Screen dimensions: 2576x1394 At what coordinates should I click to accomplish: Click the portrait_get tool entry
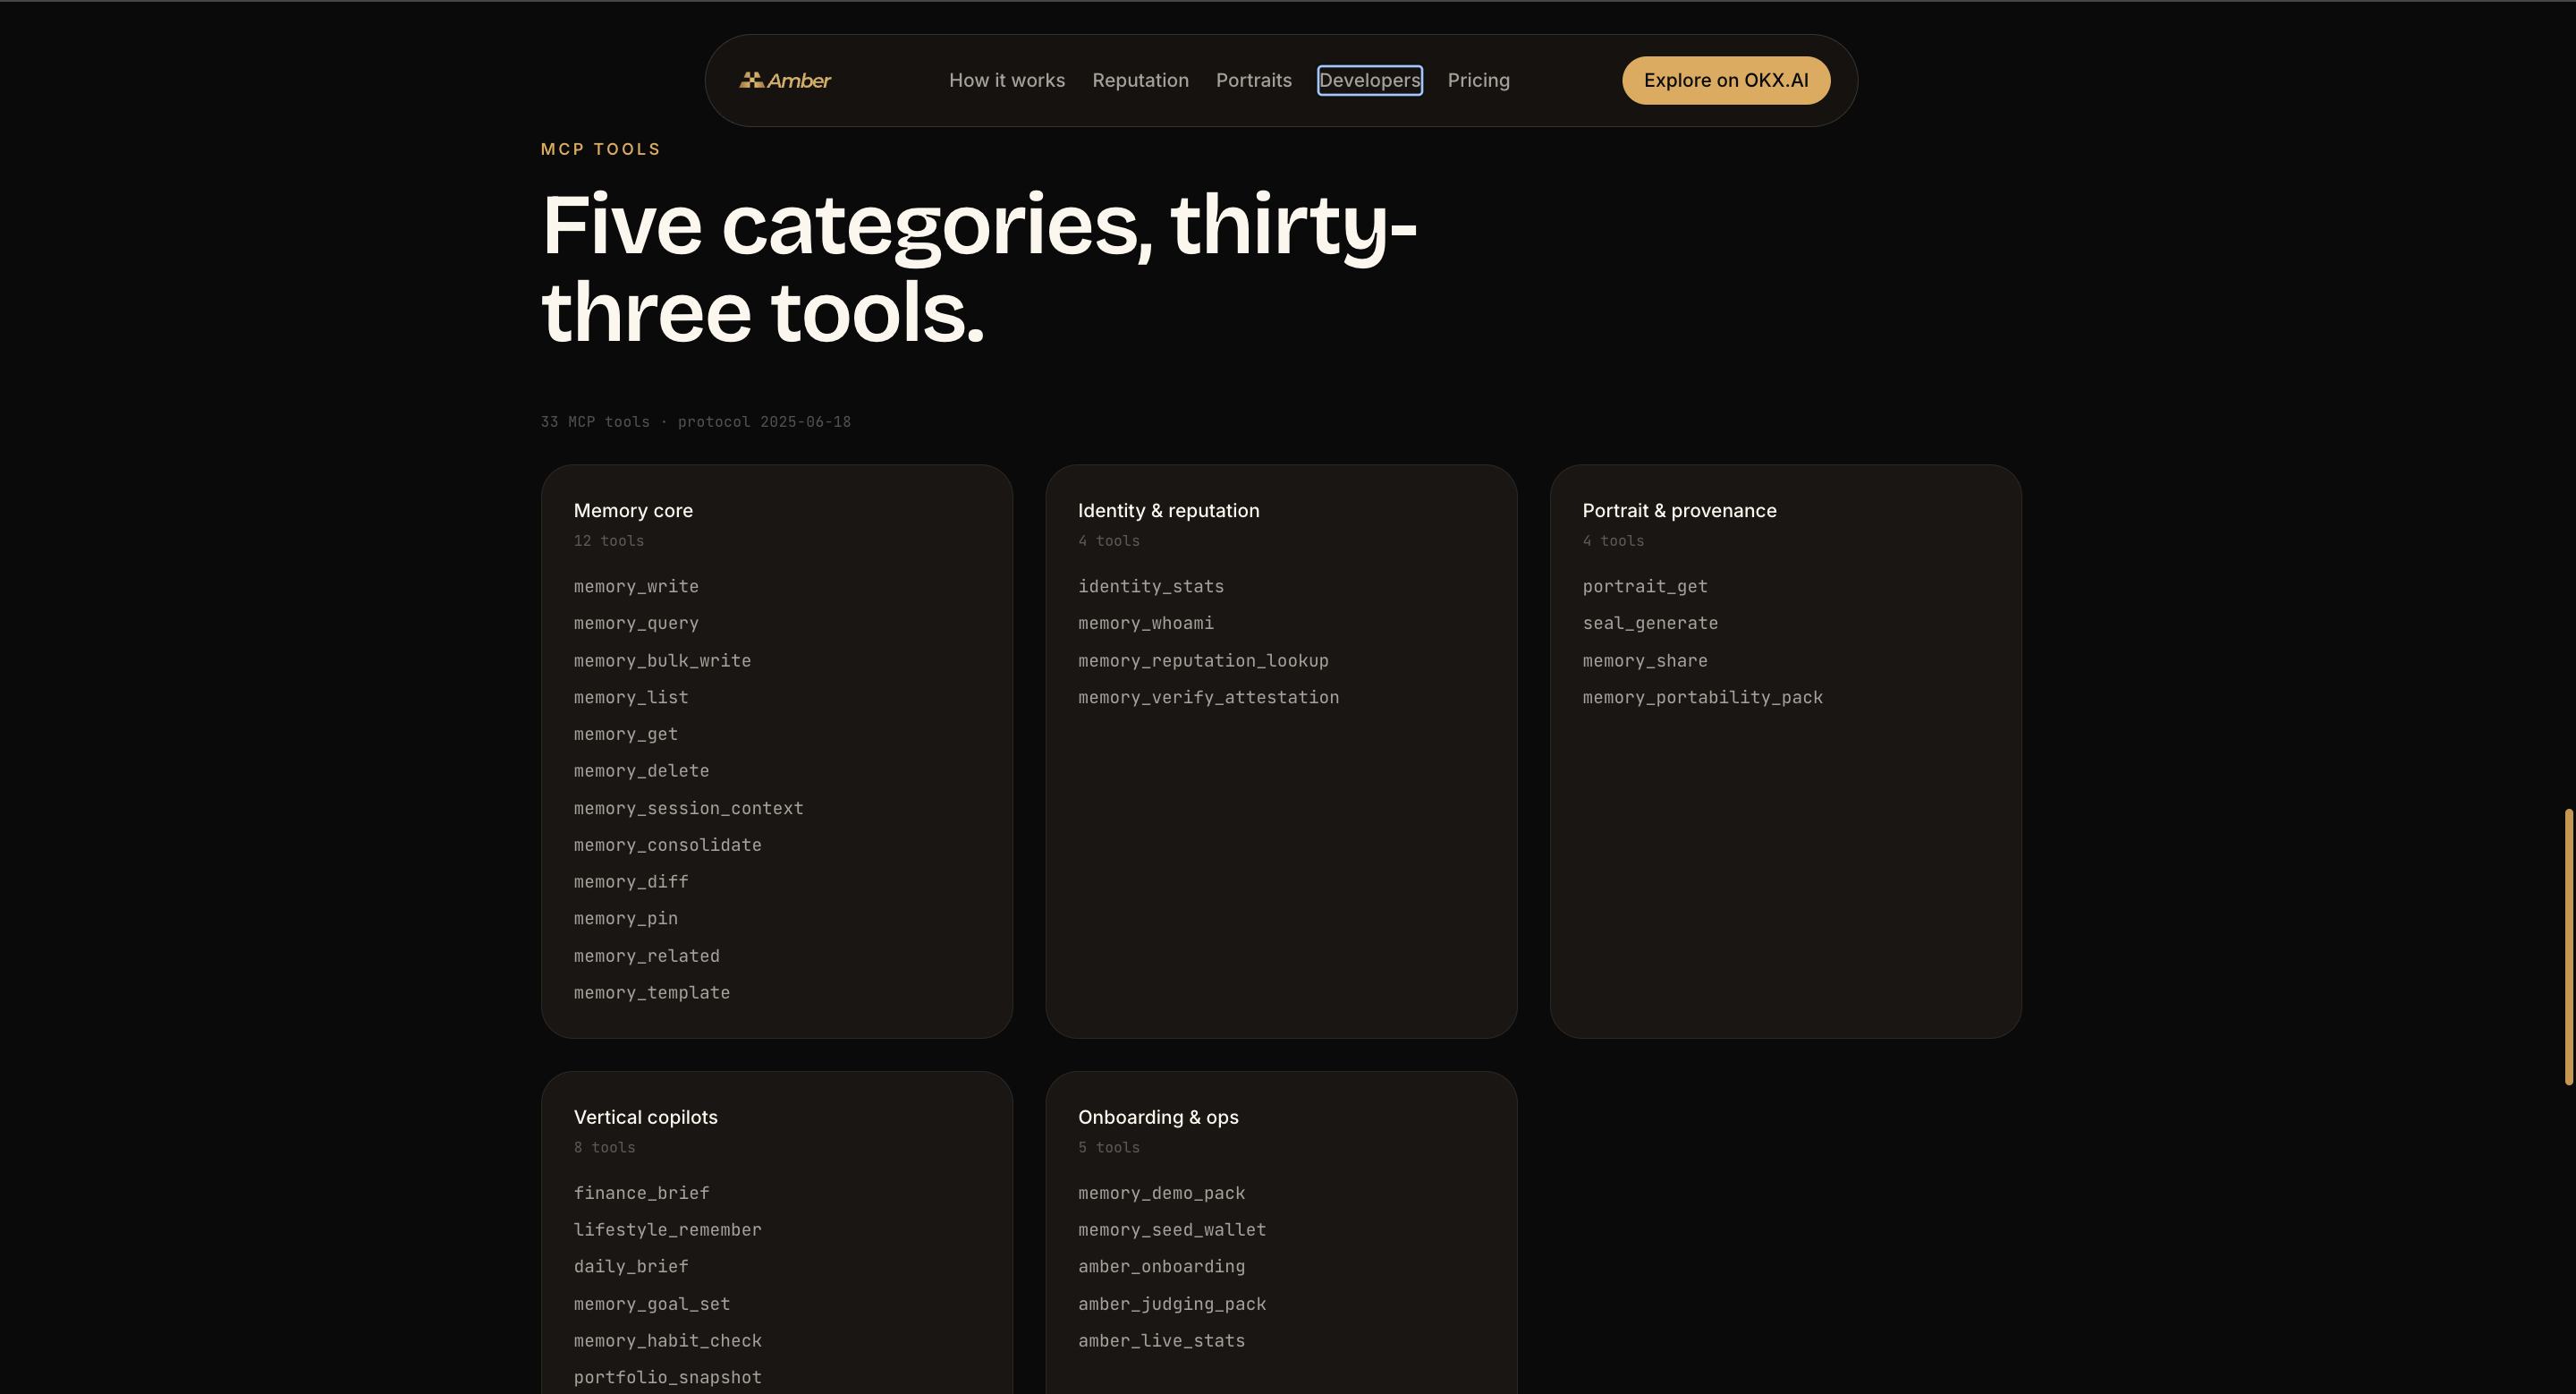point(1644,587)
